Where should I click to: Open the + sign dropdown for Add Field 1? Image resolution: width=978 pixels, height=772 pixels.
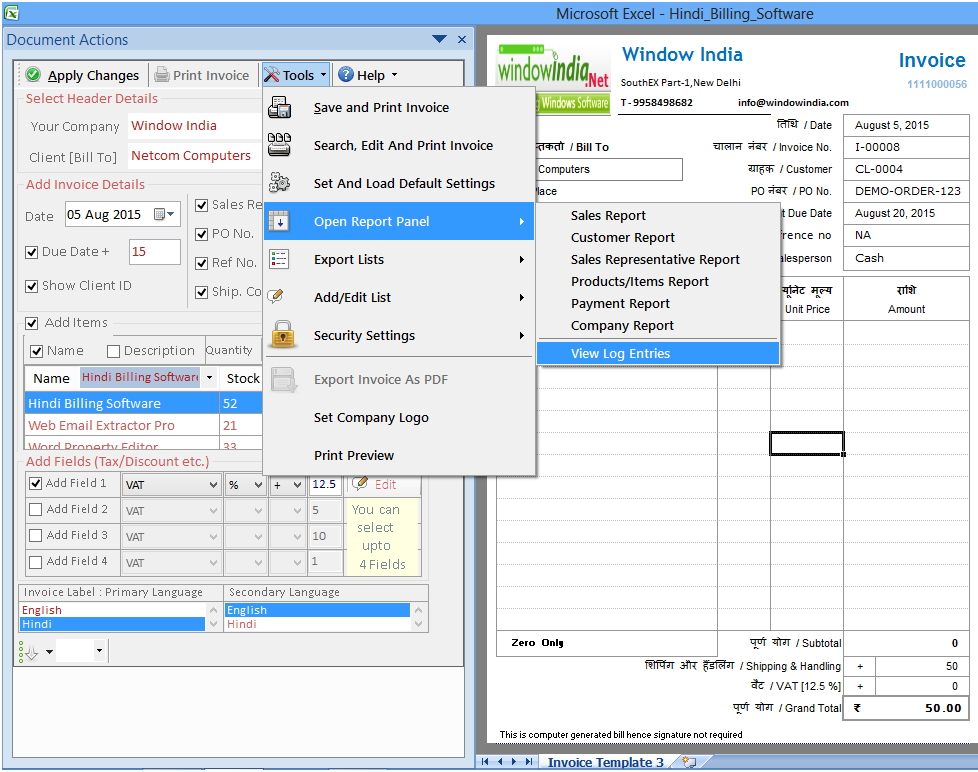tap(298, 485)
